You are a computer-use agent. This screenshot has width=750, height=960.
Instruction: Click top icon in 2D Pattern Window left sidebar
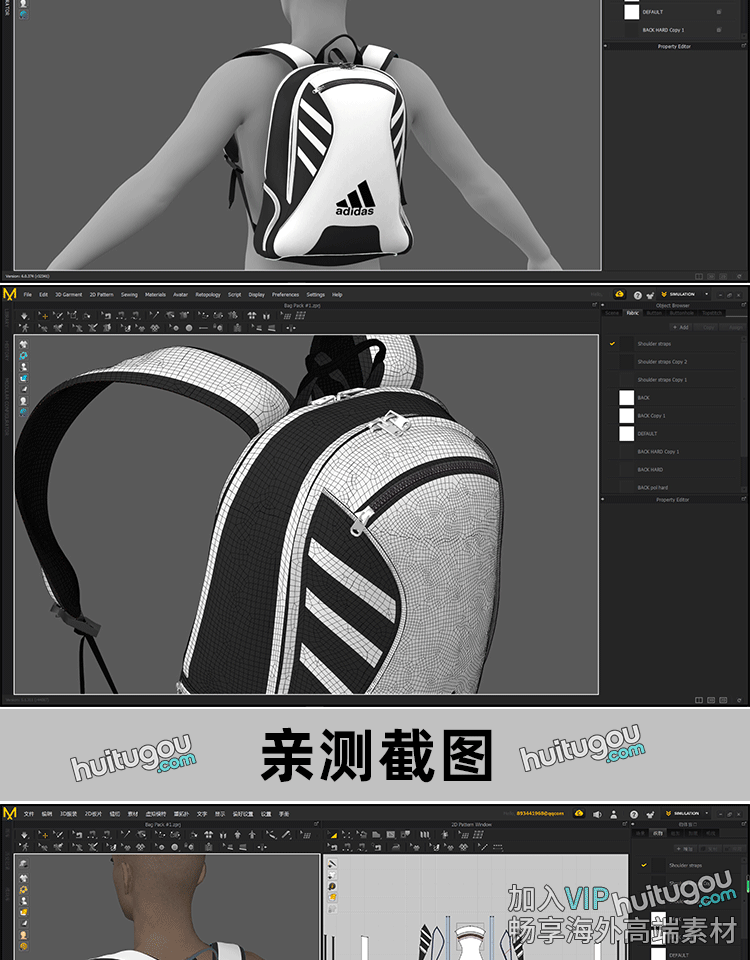pyautogui.click(x=332, y=864)
